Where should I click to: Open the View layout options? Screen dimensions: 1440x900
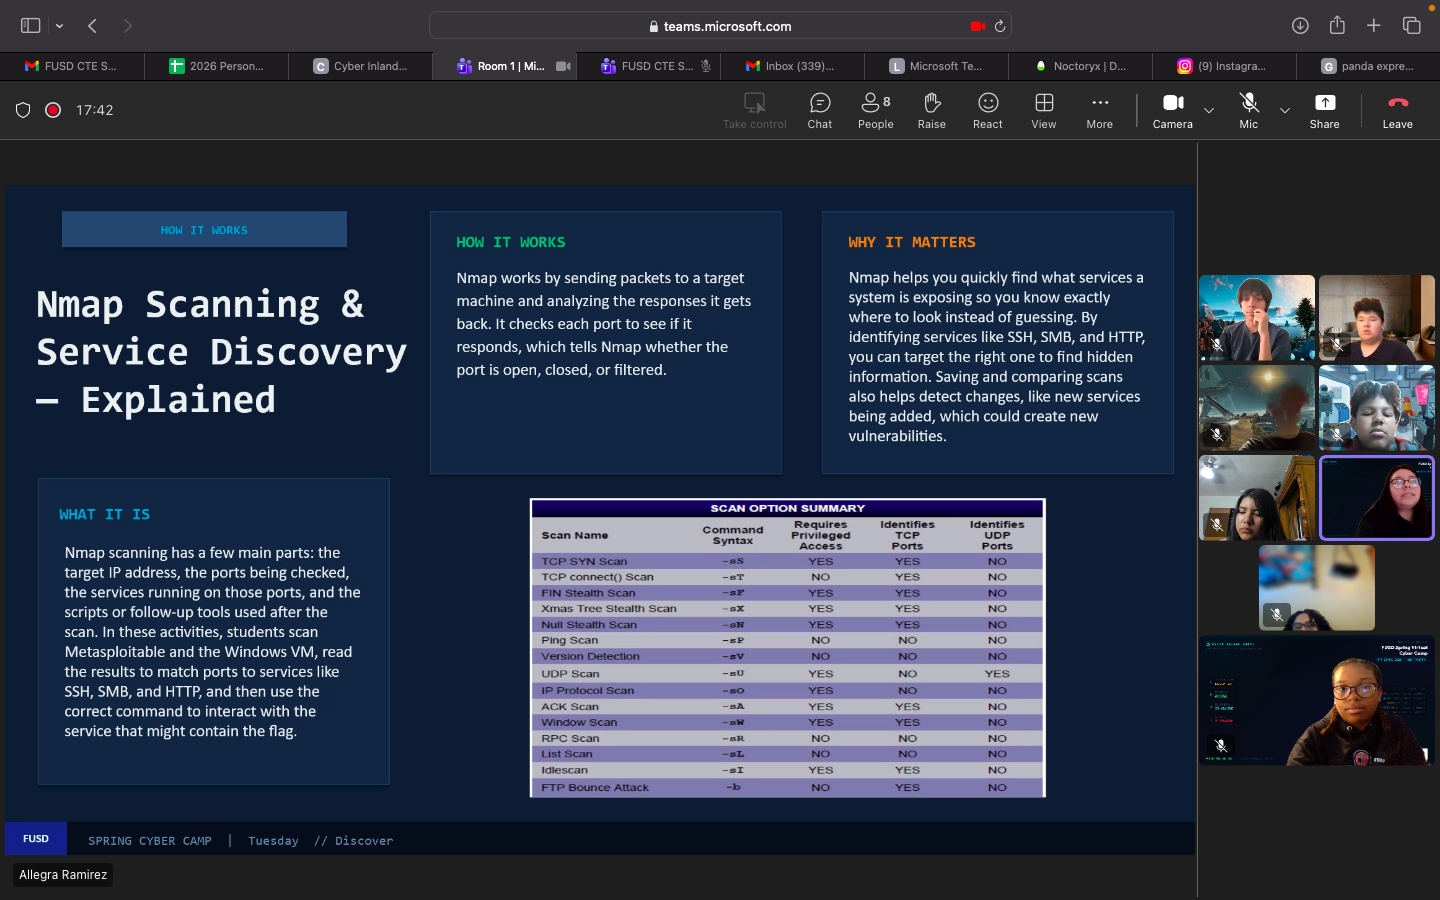[1043, 110]
